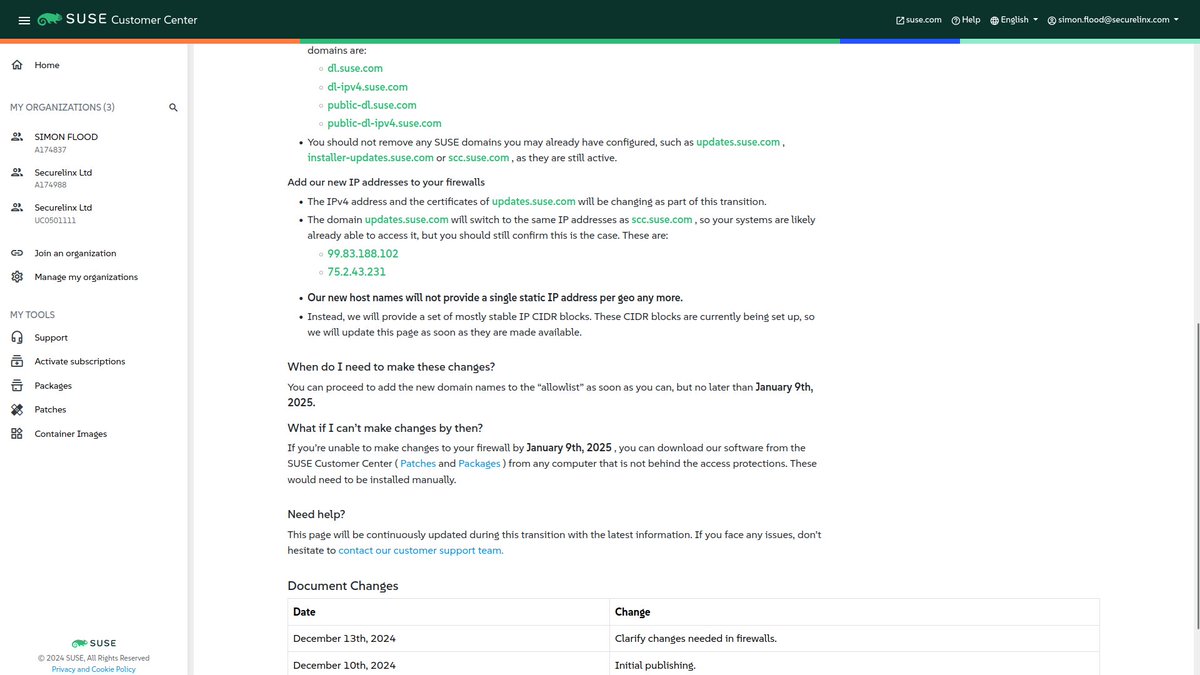1200x675 pixels.
Task: Click the 'Initial publishing.' table cell
Action: (x=855, y=665)
